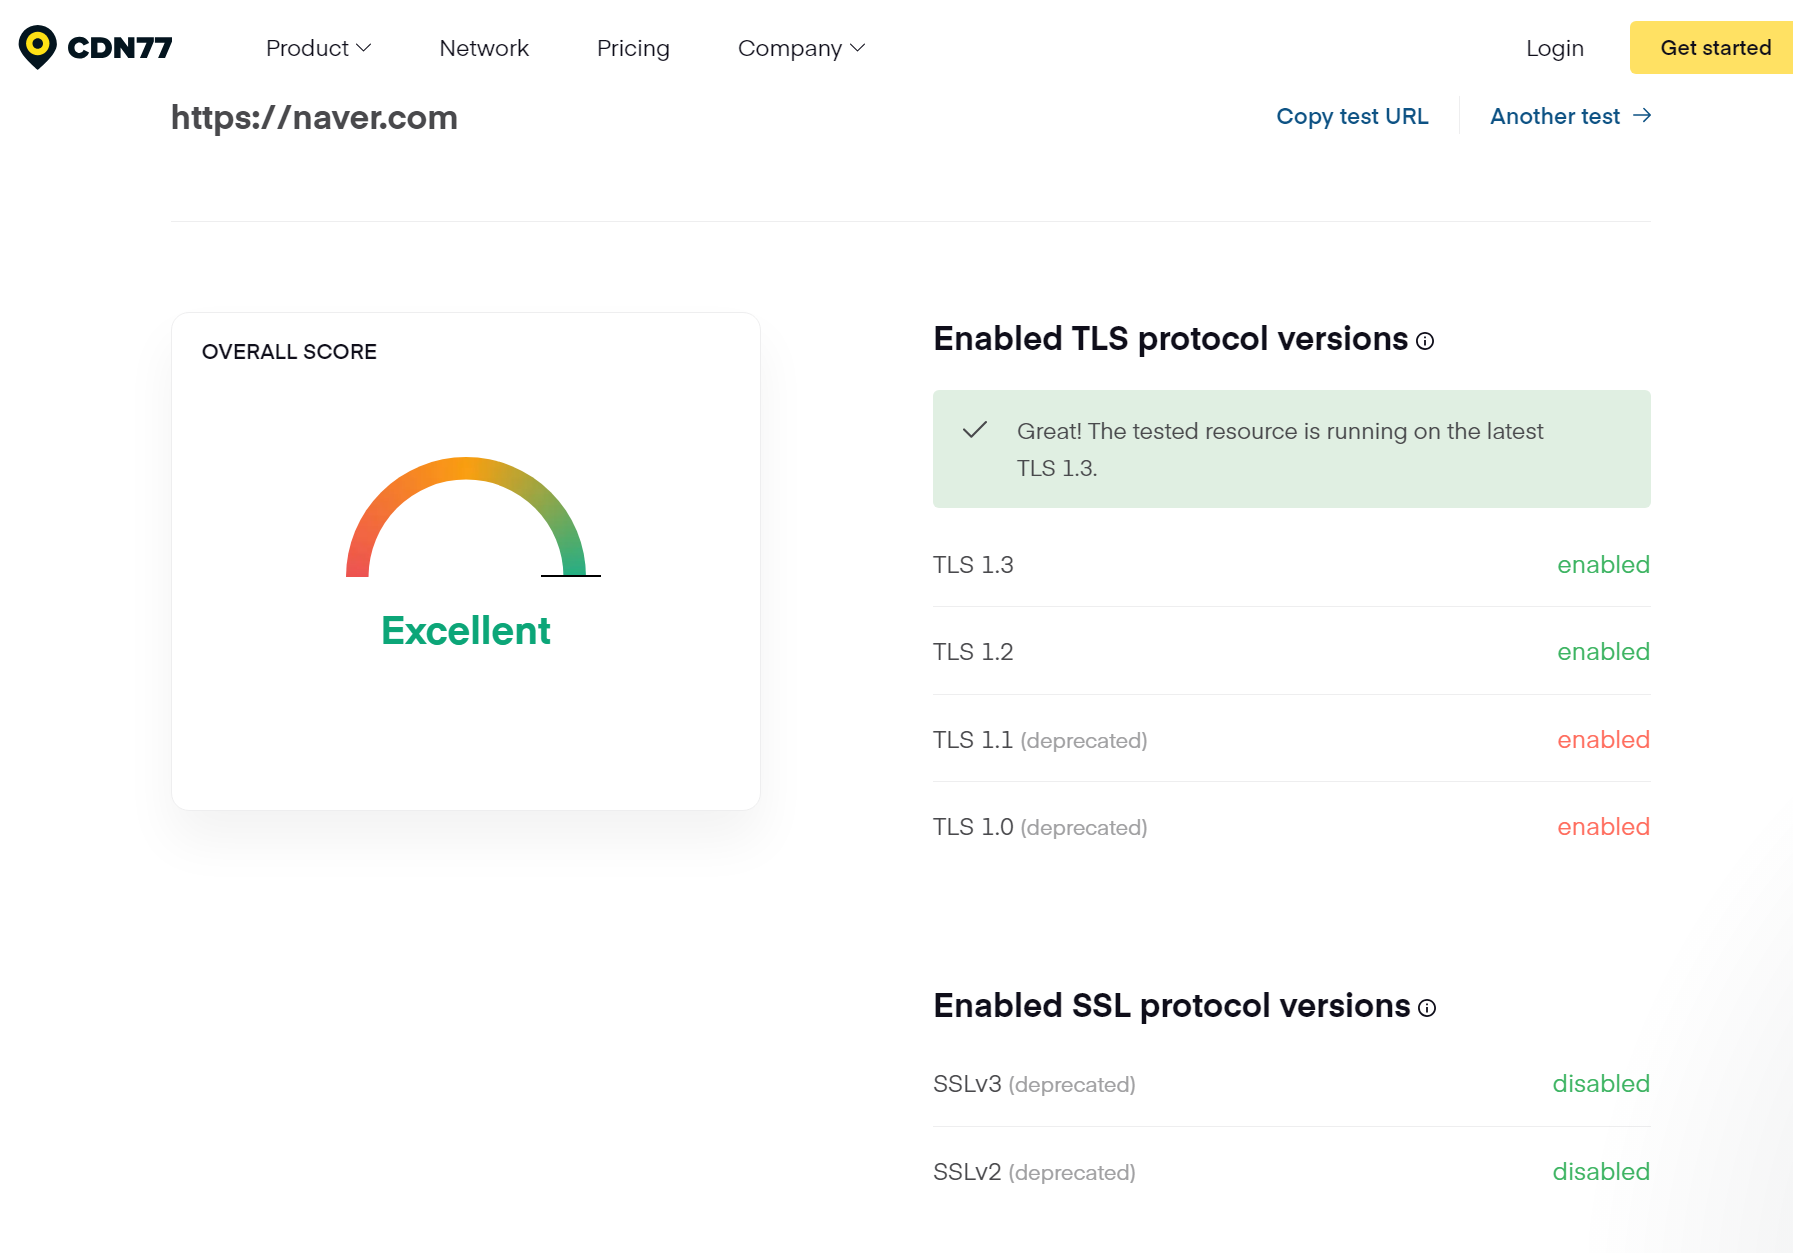This screenshot has height=1253, width=1793.
Task: Click the Enabled TLS protocol versions heading
Action: click(x=1170, y=339)
